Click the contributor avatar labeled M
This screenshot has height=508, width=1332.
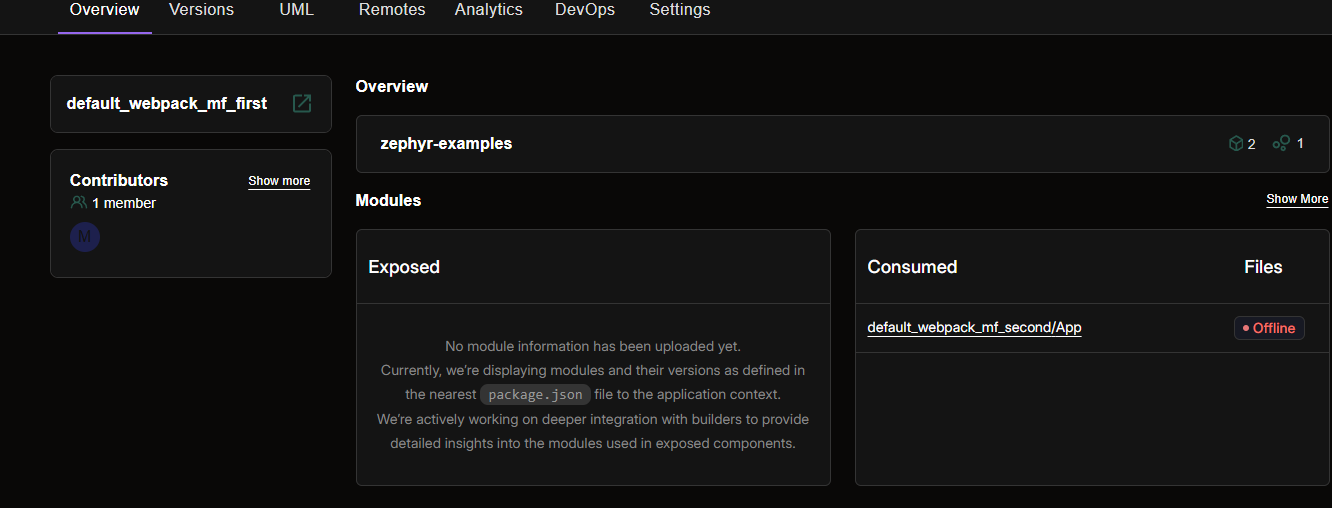[85, 237]
